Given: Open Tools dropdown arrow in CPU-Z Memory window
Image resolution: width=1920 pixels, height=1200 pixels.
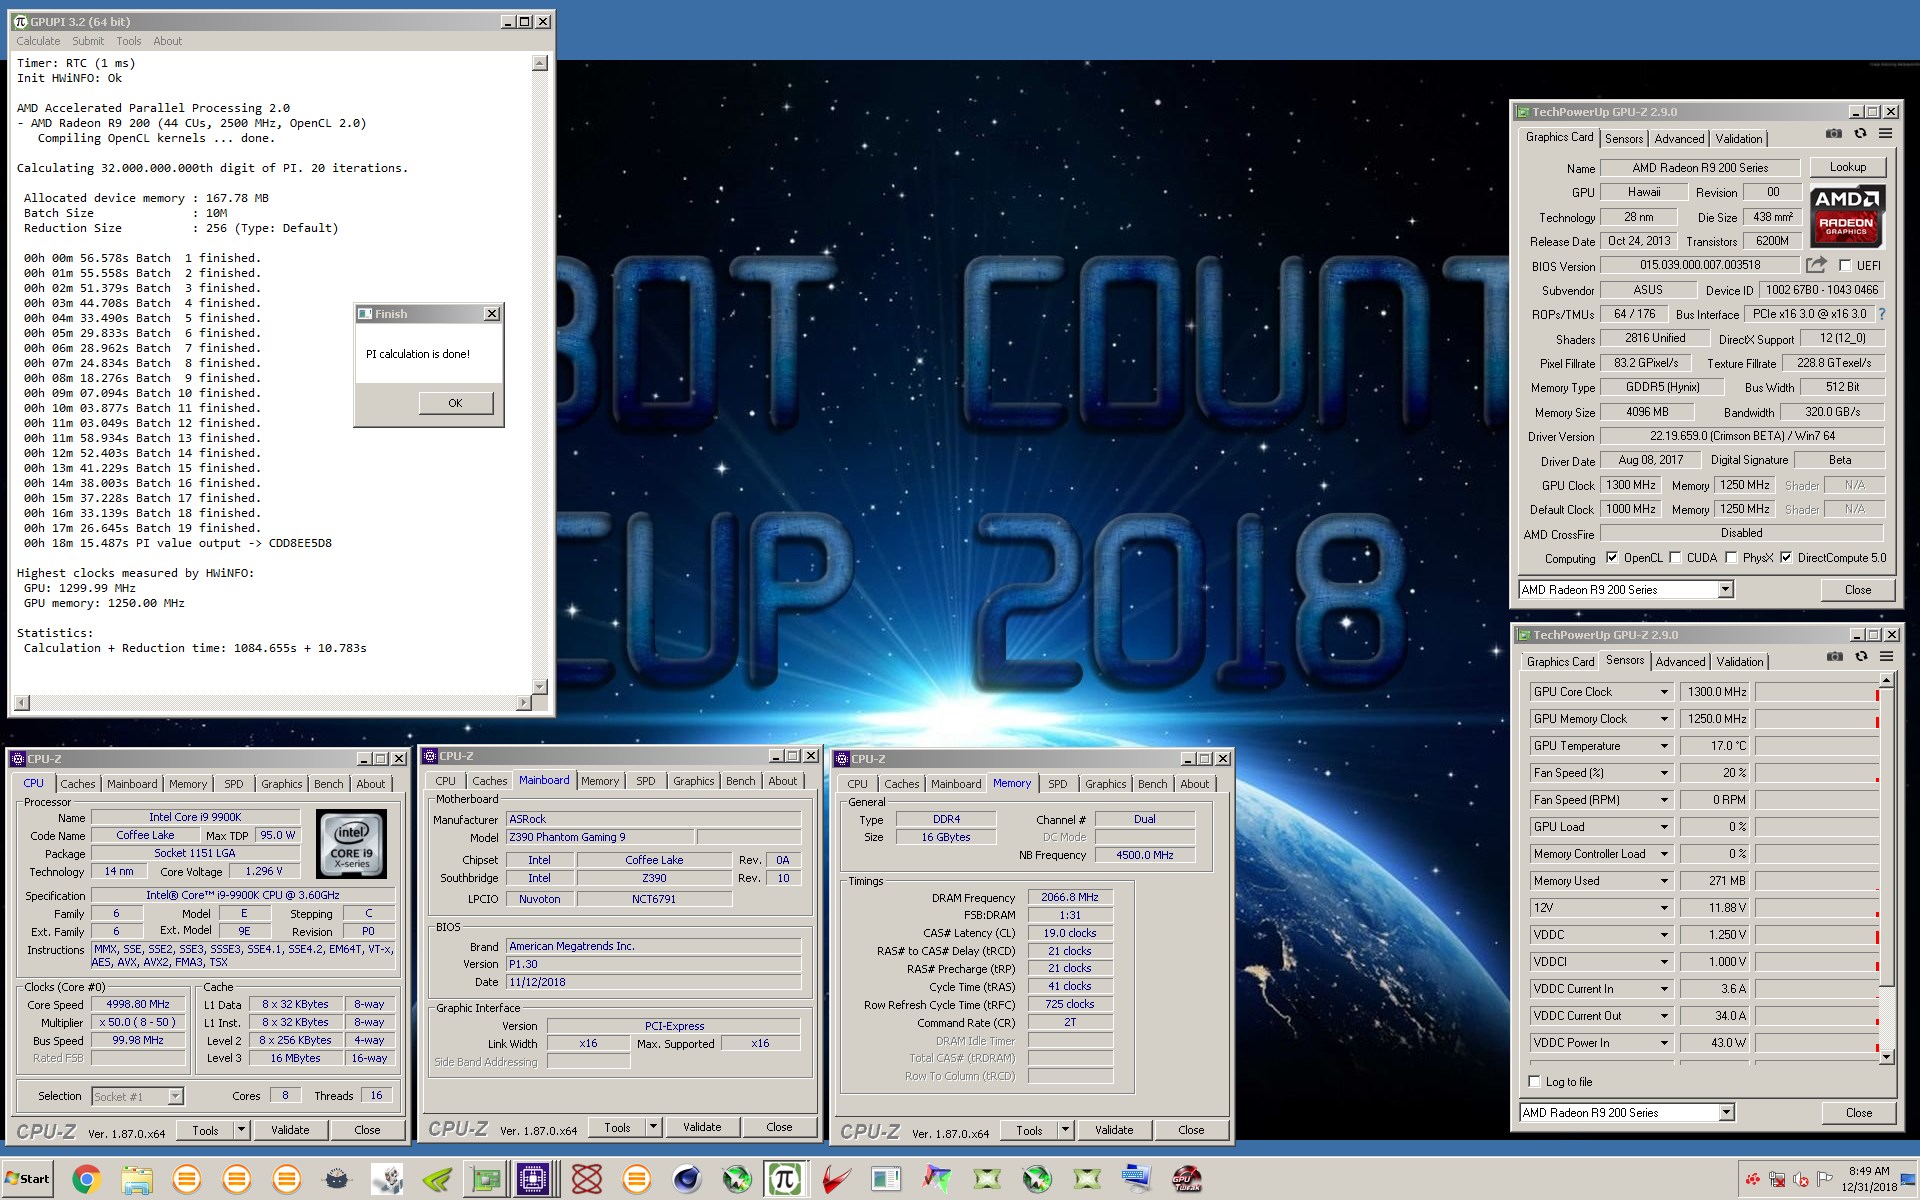Looking at the screenshot, I should click(1065, 1130).
